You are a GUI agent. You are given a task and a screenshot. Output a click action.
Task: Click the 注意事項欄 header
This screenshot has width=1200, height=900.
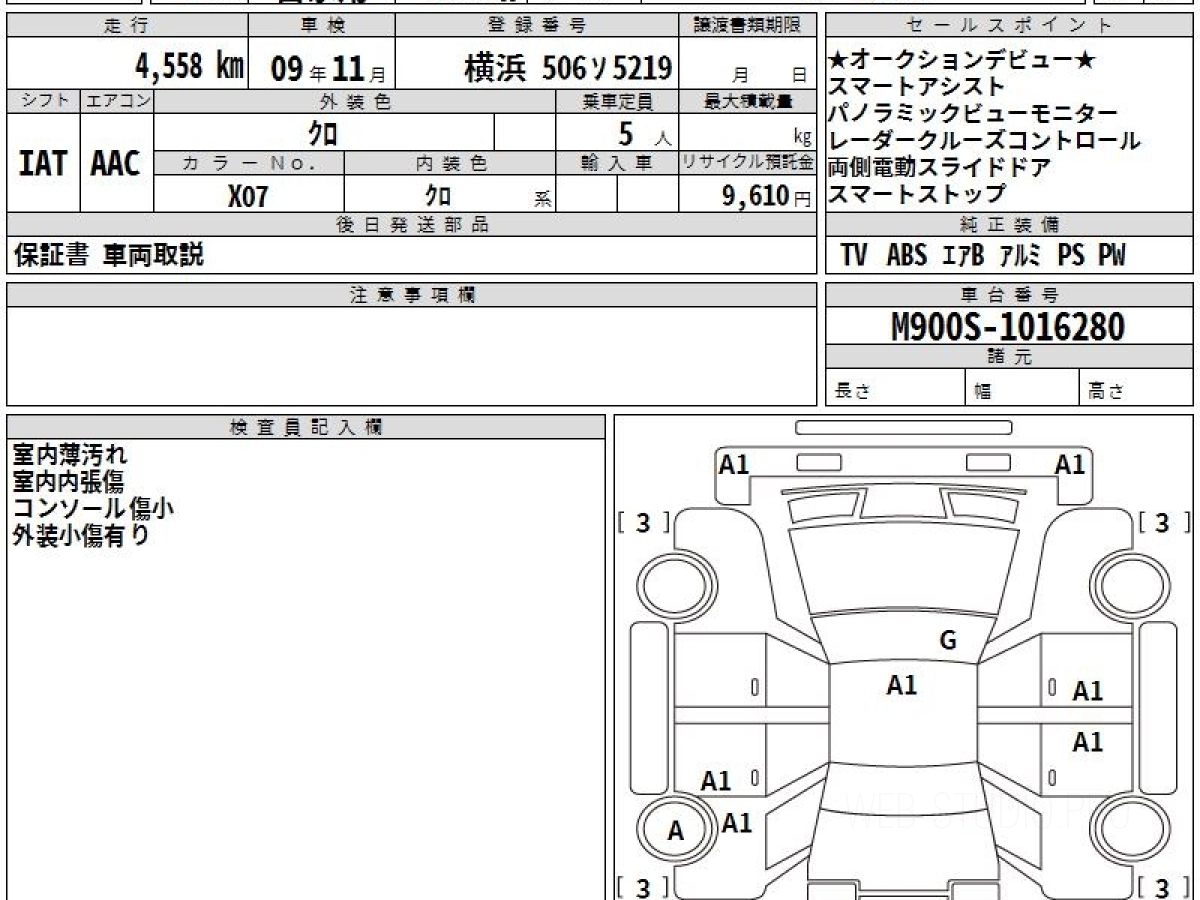411,295
